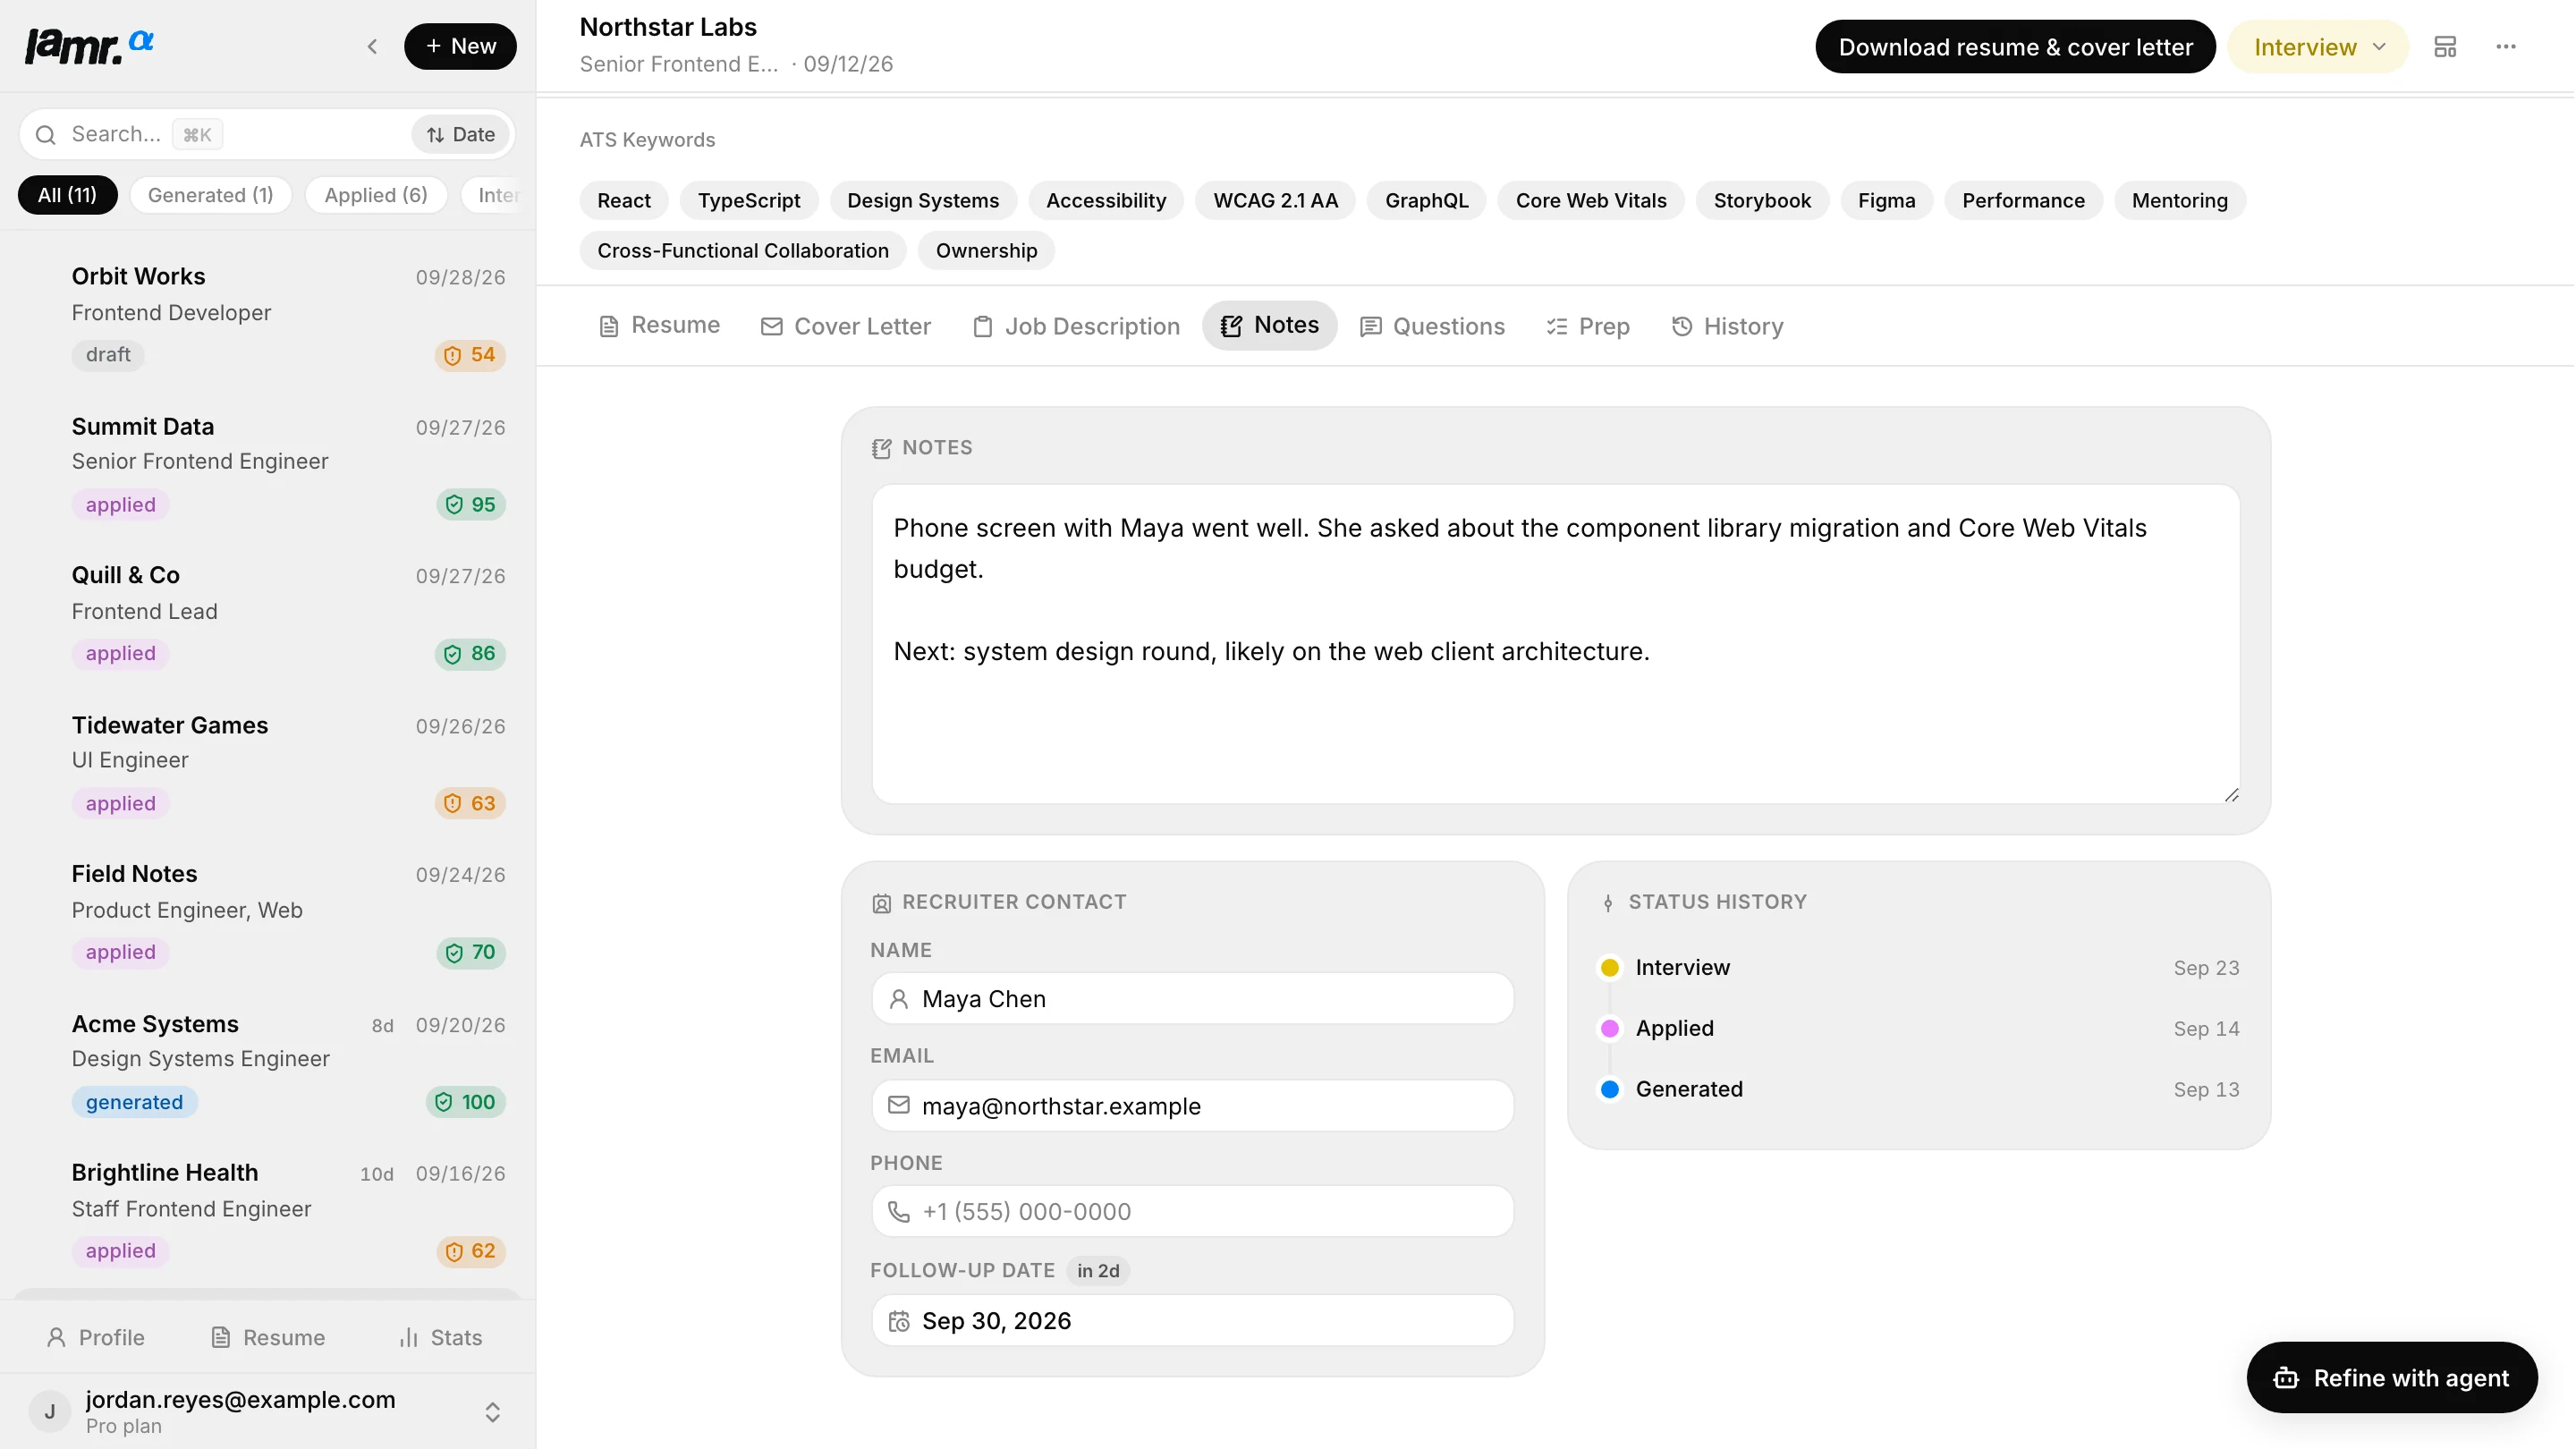
Task: Click the Core Web Vitals keyword chip
Action: 1591,200
